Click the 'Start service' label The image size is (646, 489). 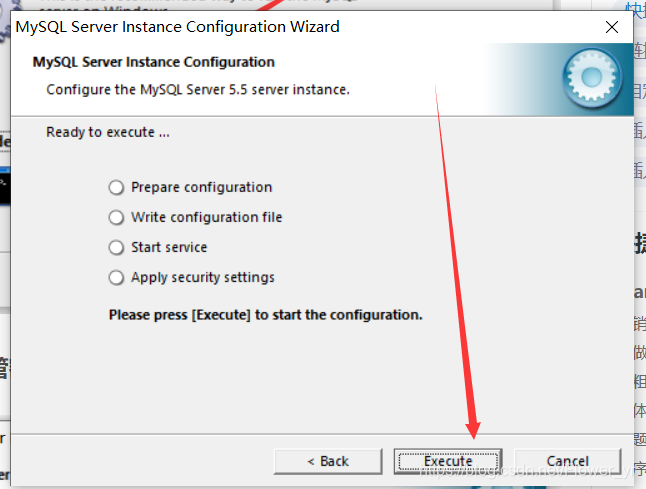point(169,248)
